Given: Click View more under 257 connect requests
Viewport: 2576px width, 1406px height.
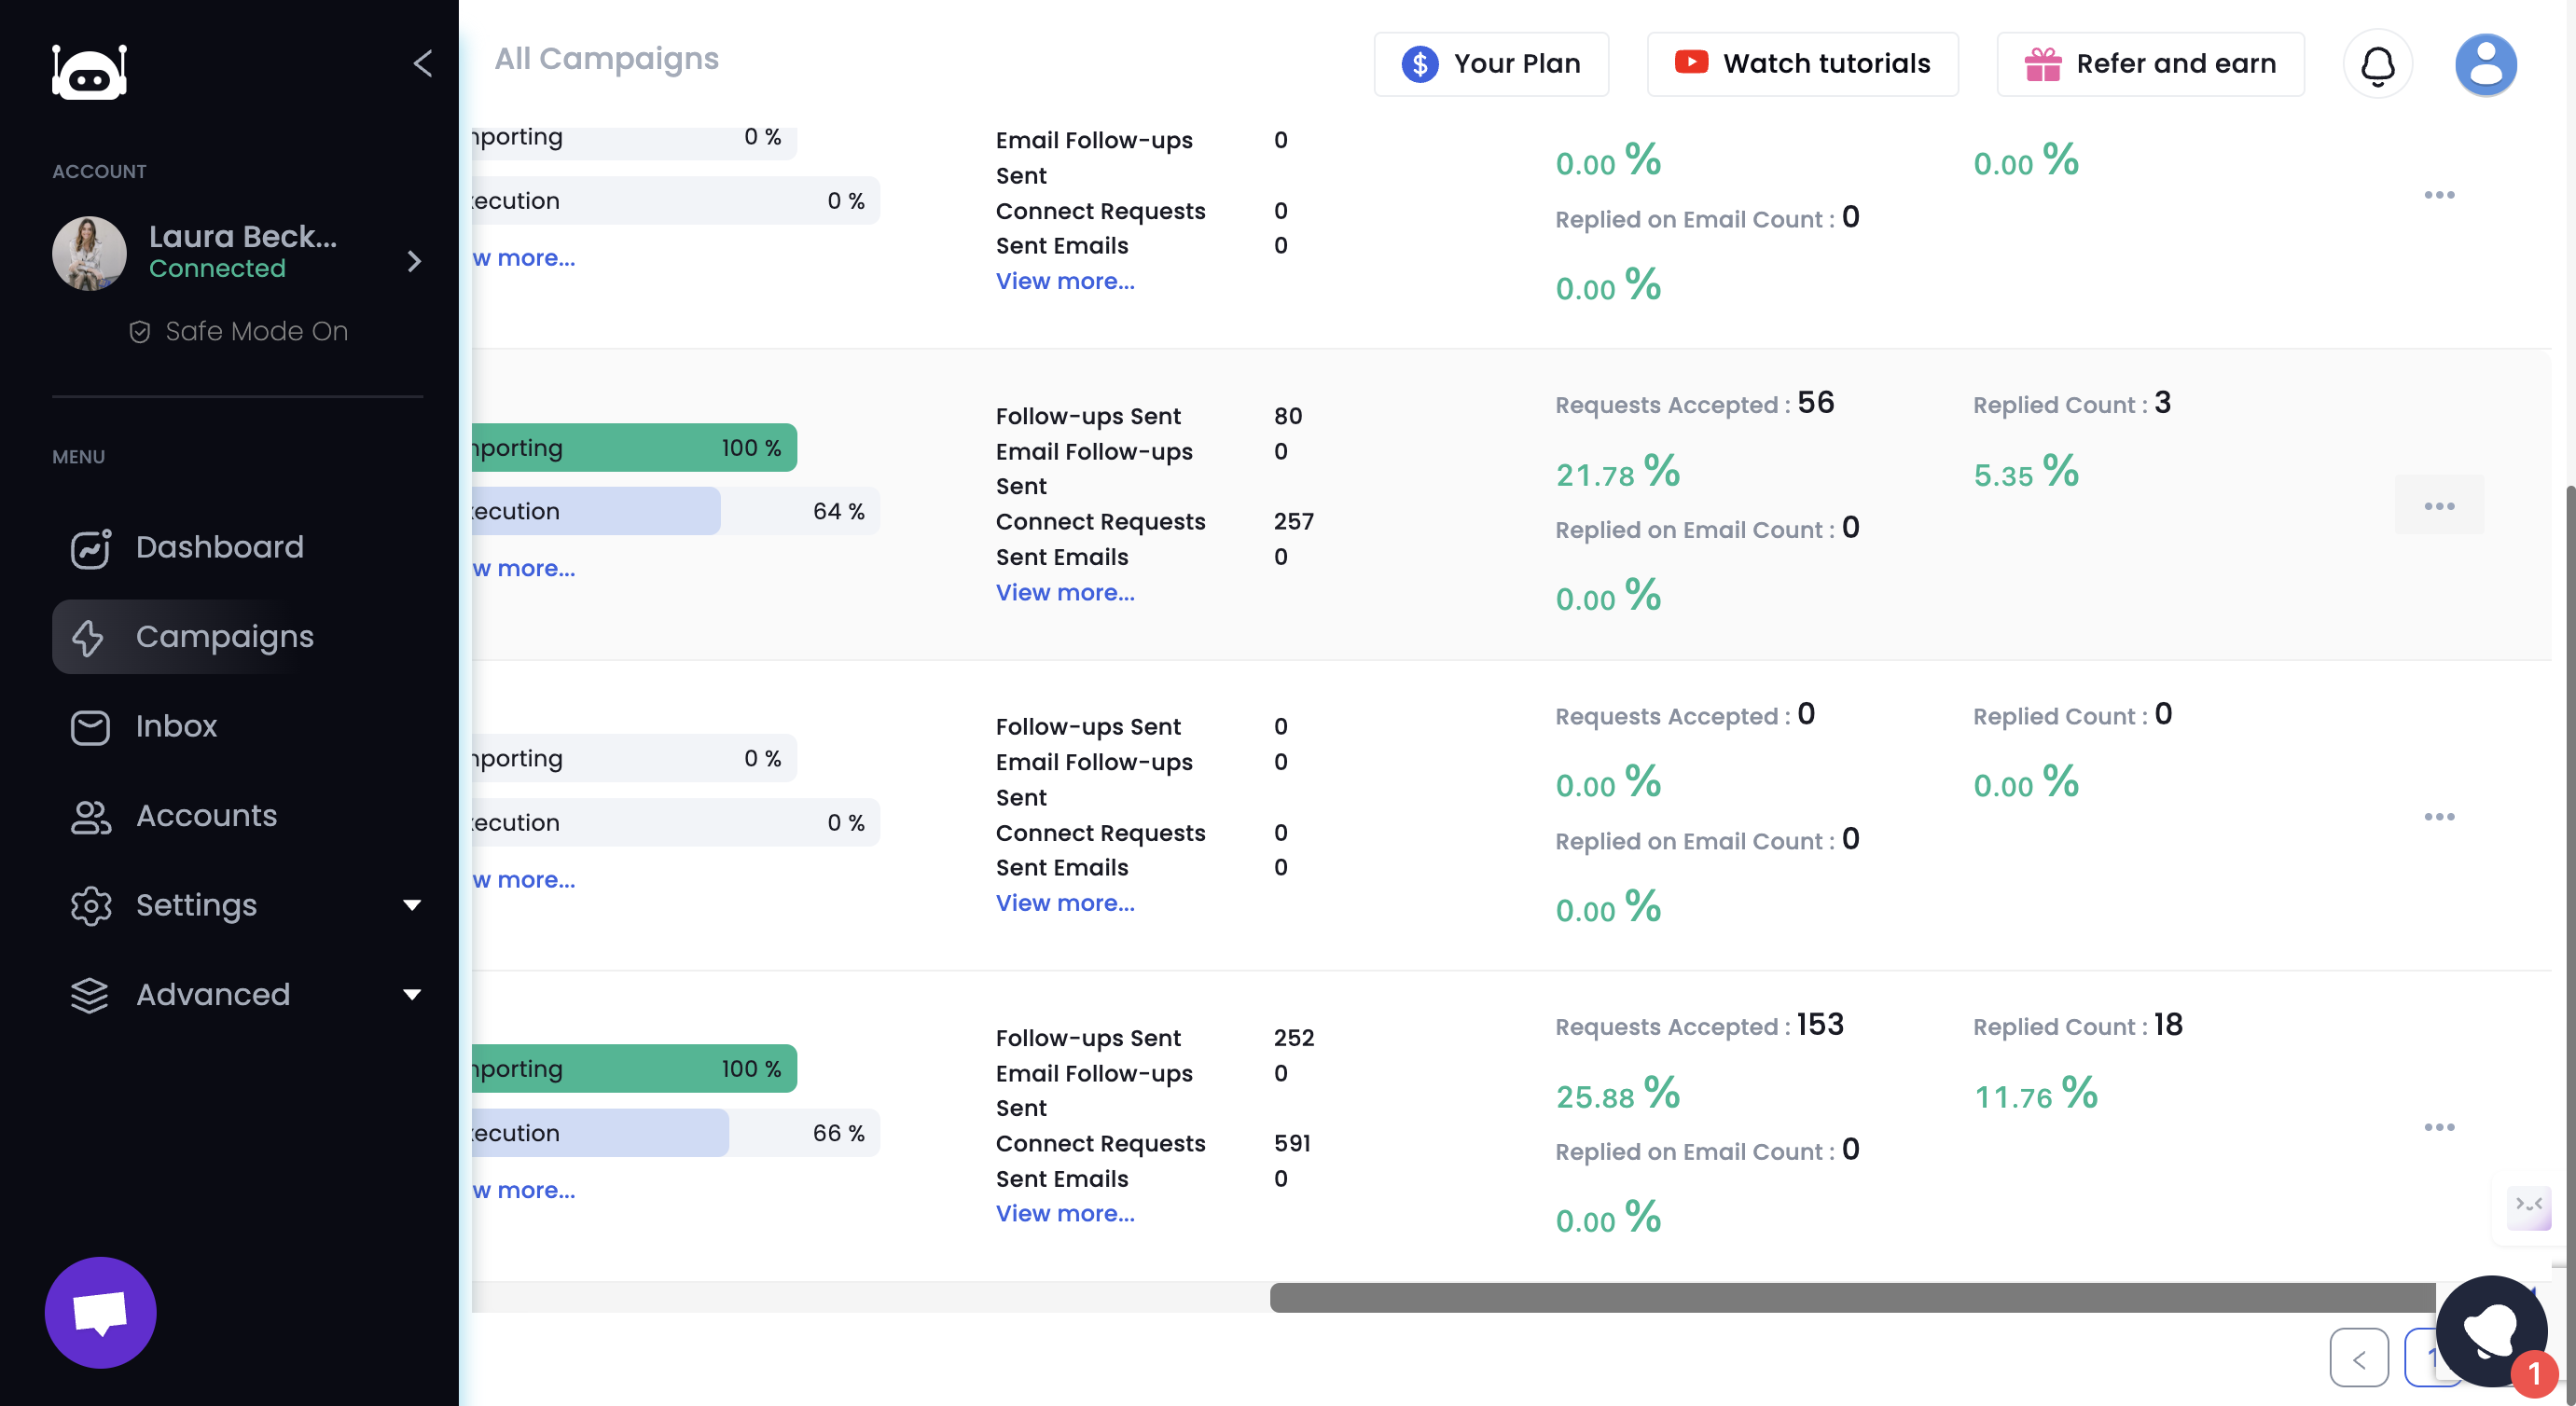Looking at the screenshot, I should pyautogui.click(x=1064, y=592).
